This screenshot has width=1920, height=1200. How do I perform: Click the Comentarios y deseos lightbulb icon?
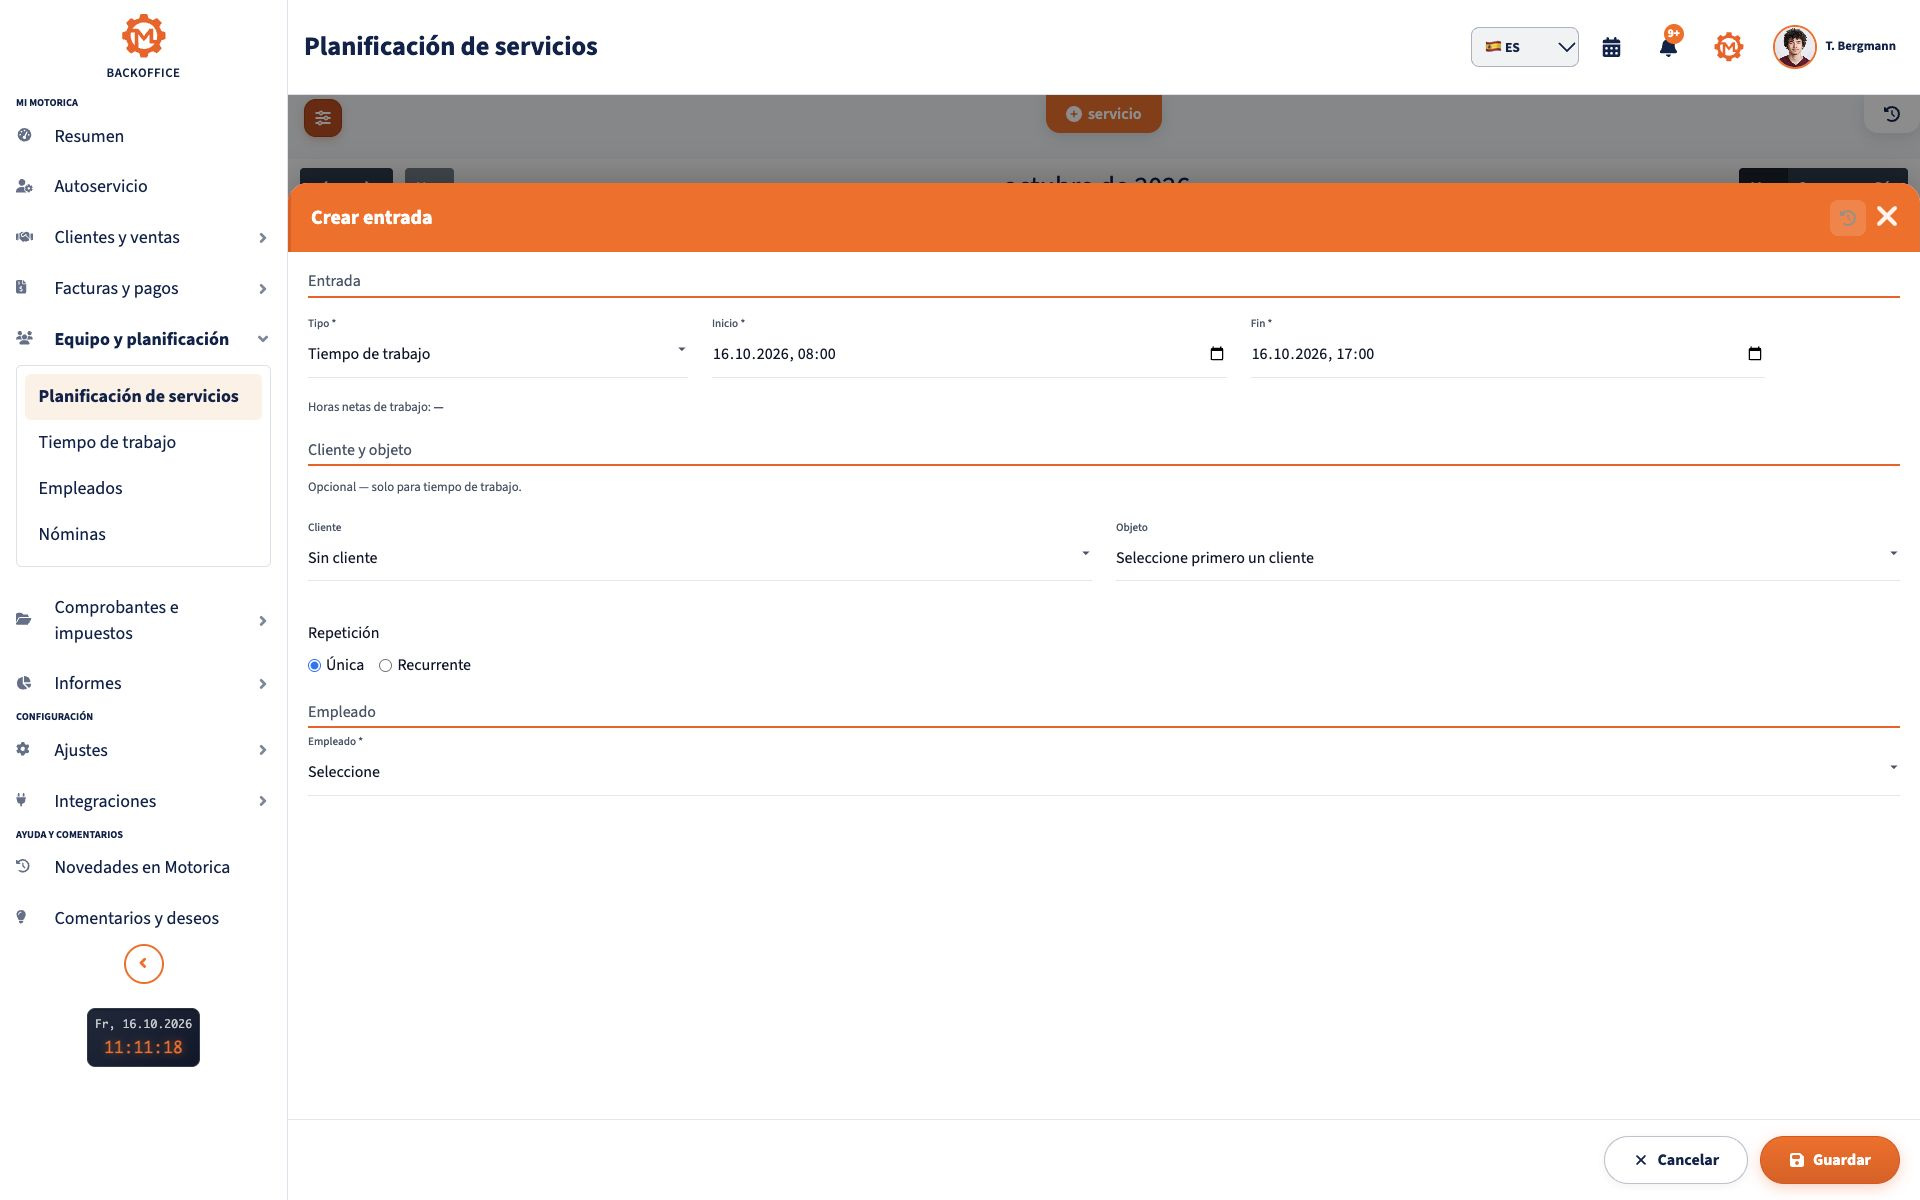(x=21, y=917)
